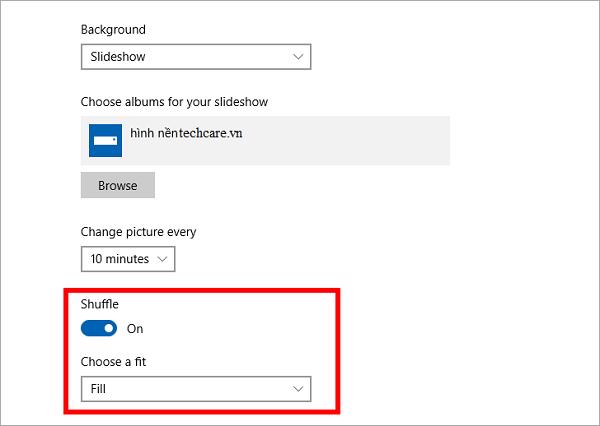The width and height of the screenshot is (600, 426).
Task: Click the Choose albums for your slideshow heading
Action: [174, 102]
